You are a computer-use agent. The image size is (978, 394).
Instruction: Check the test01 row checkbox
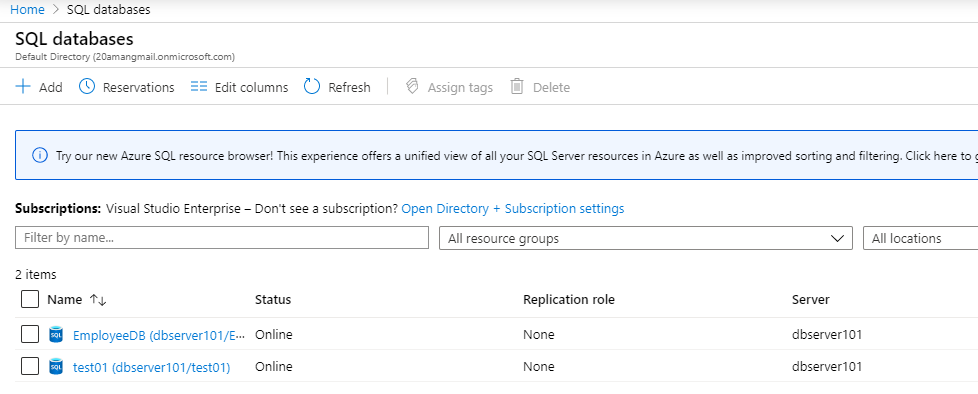(x=30, y=367)
